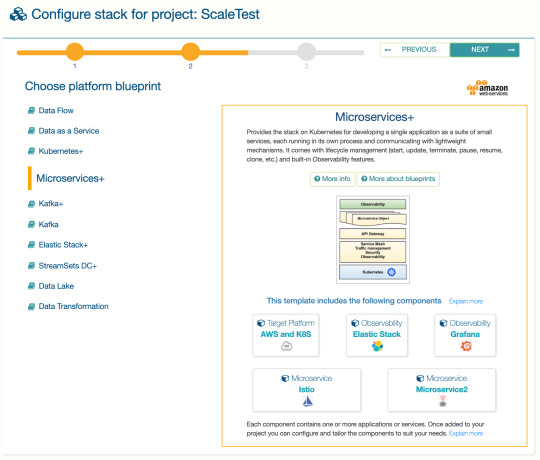Select the Microservices+ blueprint
The height and width of the screenshot is (460, 540).
pos(70,178)
